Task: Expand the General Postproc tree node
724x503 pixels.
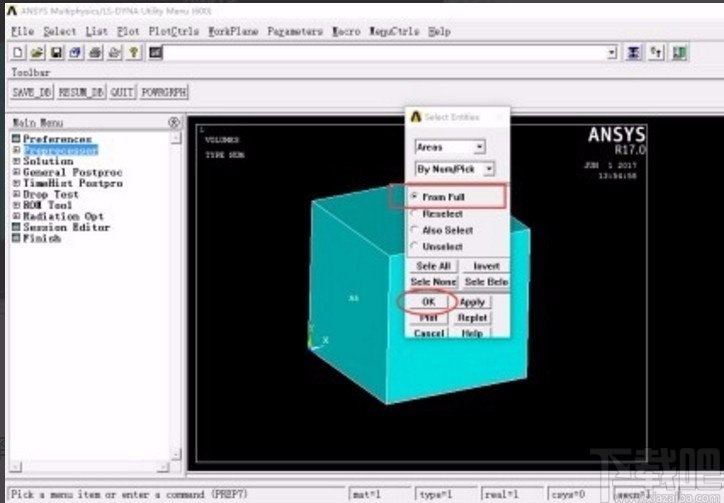Action: (16, 172)
